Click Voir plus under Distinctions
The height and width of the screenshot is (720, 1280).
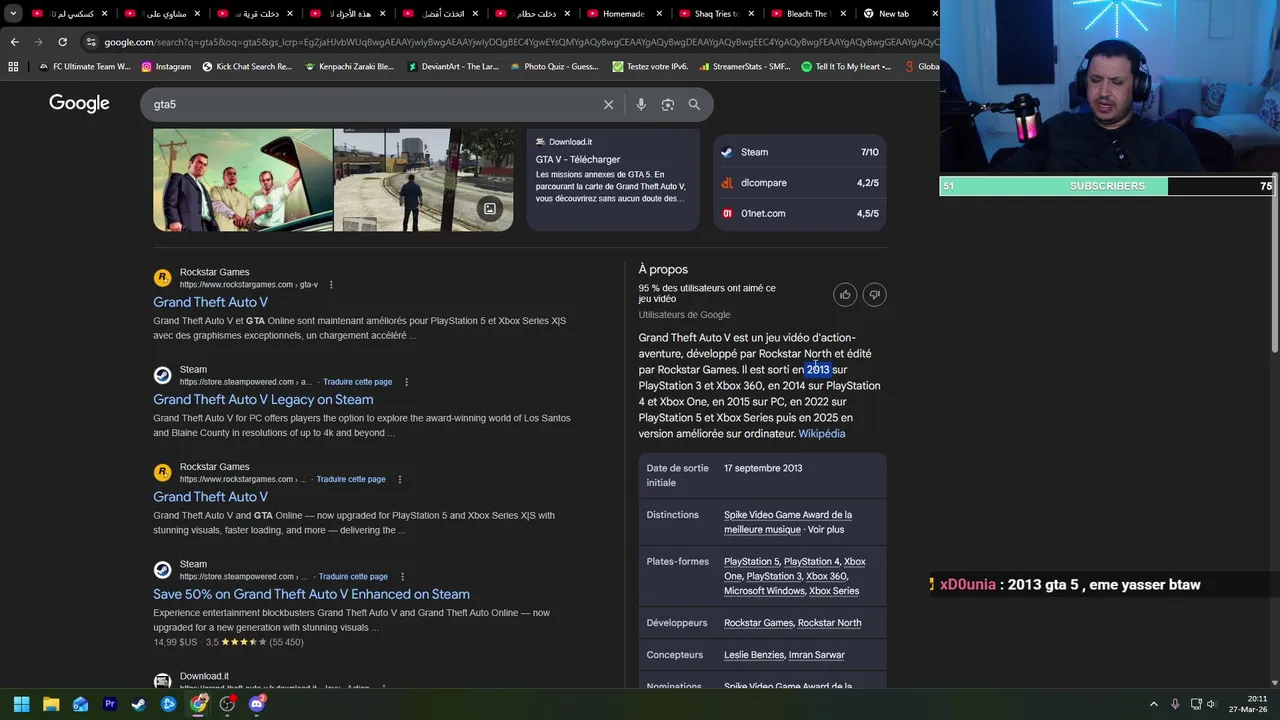(x=826, y=530)
